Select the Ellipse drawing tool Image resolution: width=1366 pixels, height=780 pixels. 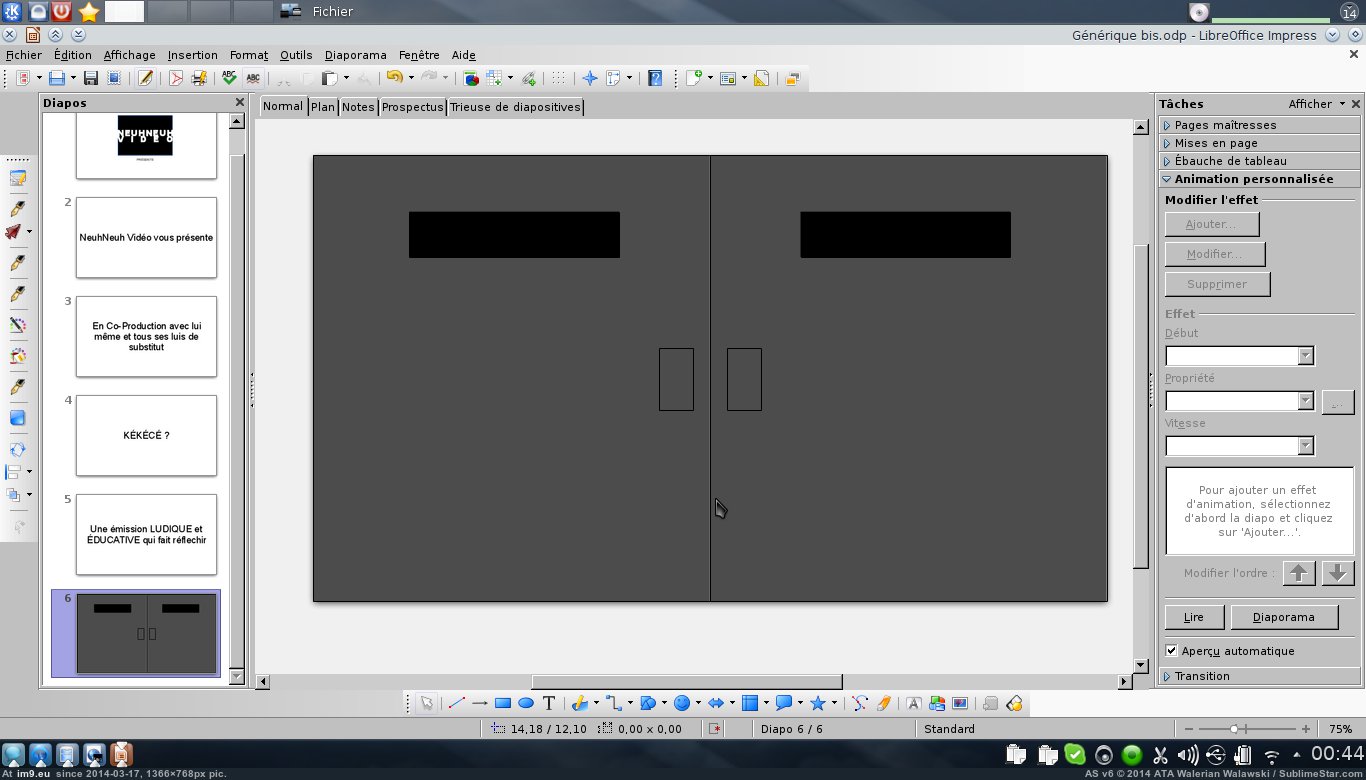(x=526, y=703)
